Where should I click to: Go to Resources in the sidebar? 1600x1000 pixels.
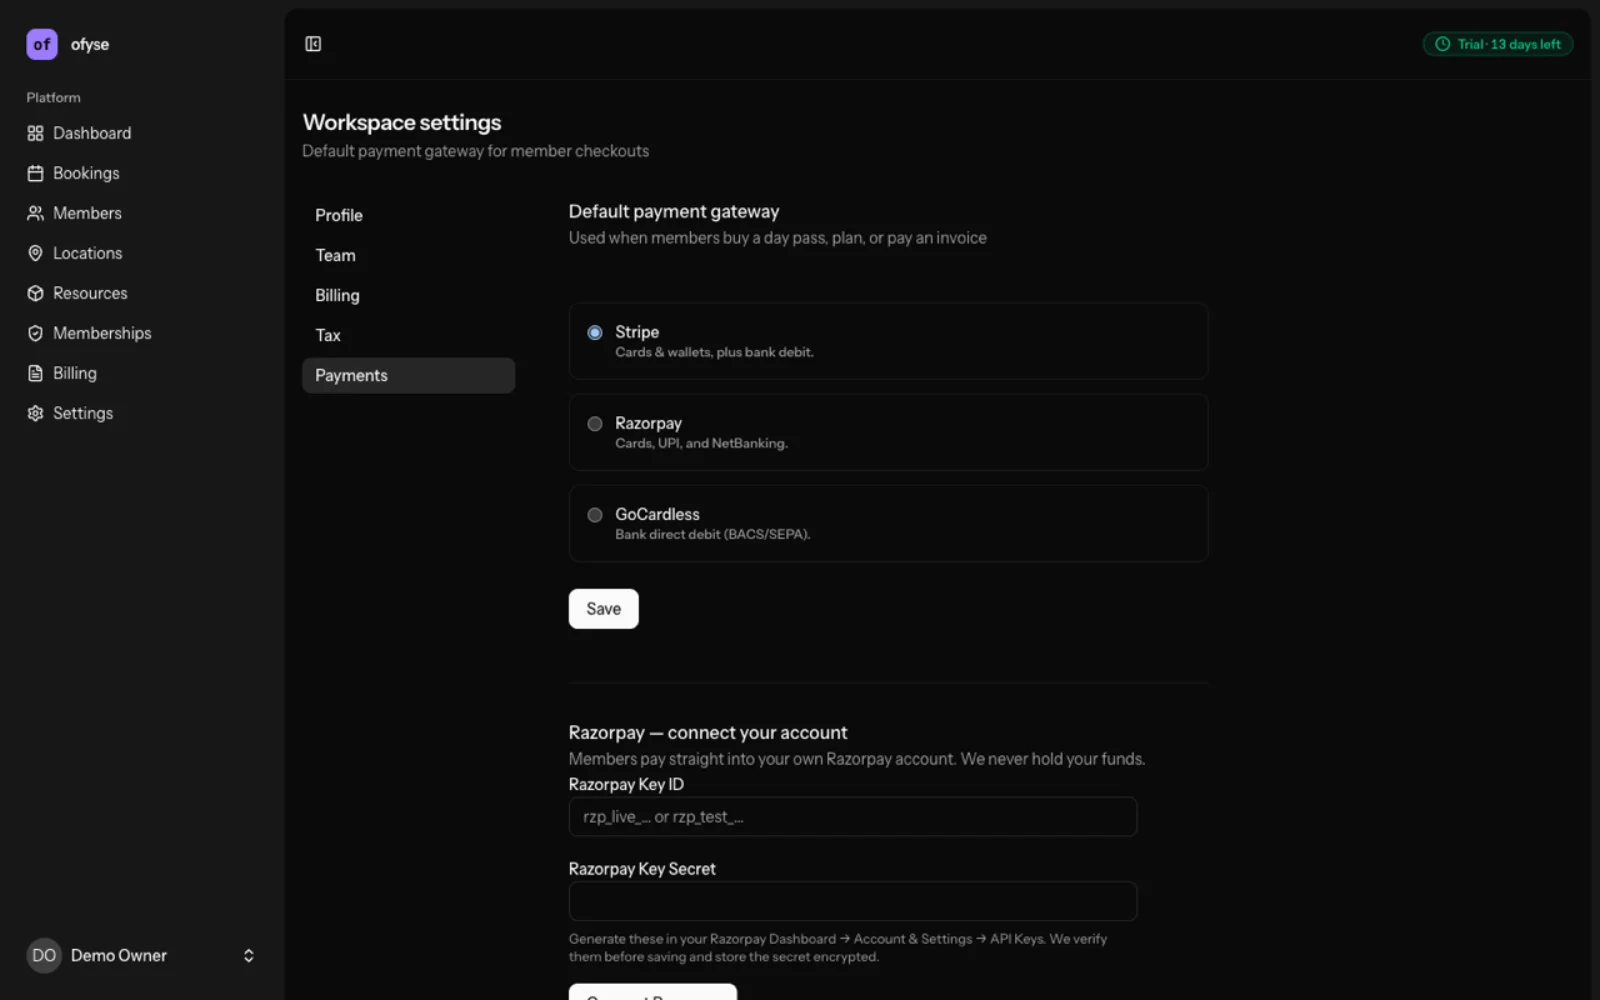[x=90, y=293]
